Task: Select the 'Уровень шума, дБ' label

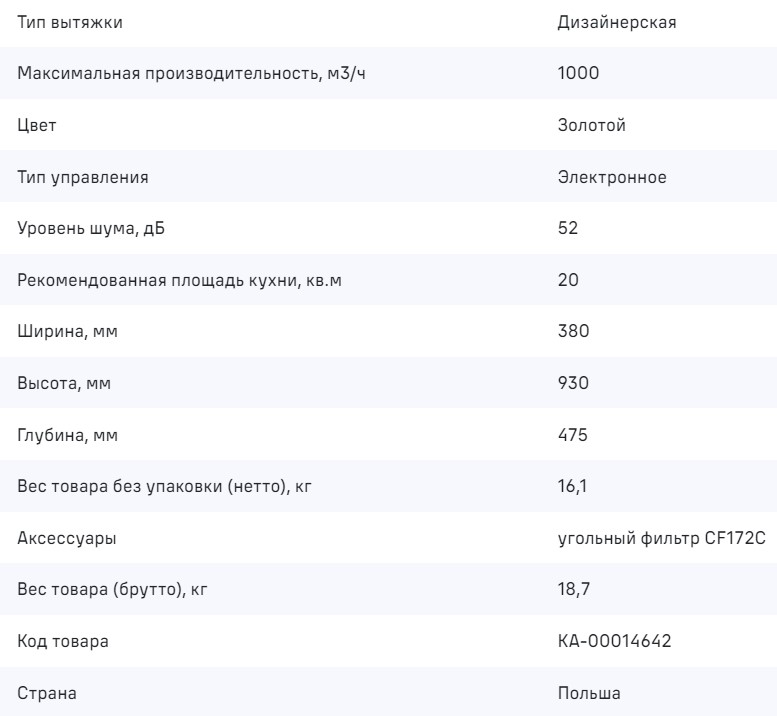Action: point(93,229)
